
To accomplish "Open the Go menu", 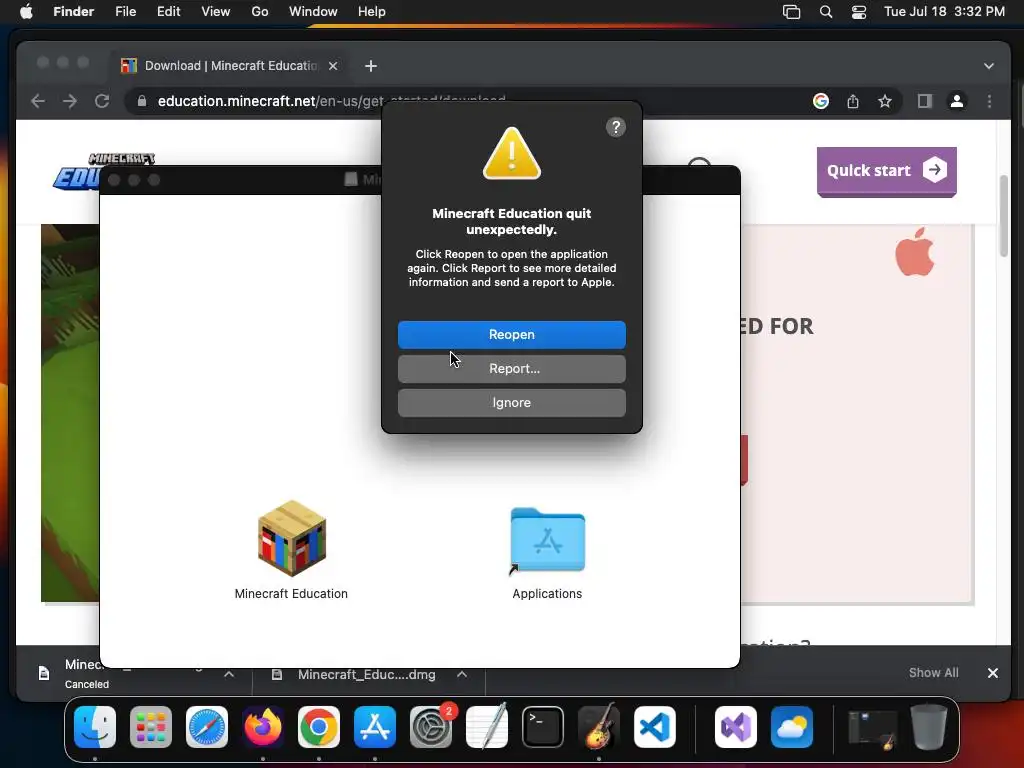I will pyautogui.click(x=260, y=12).
